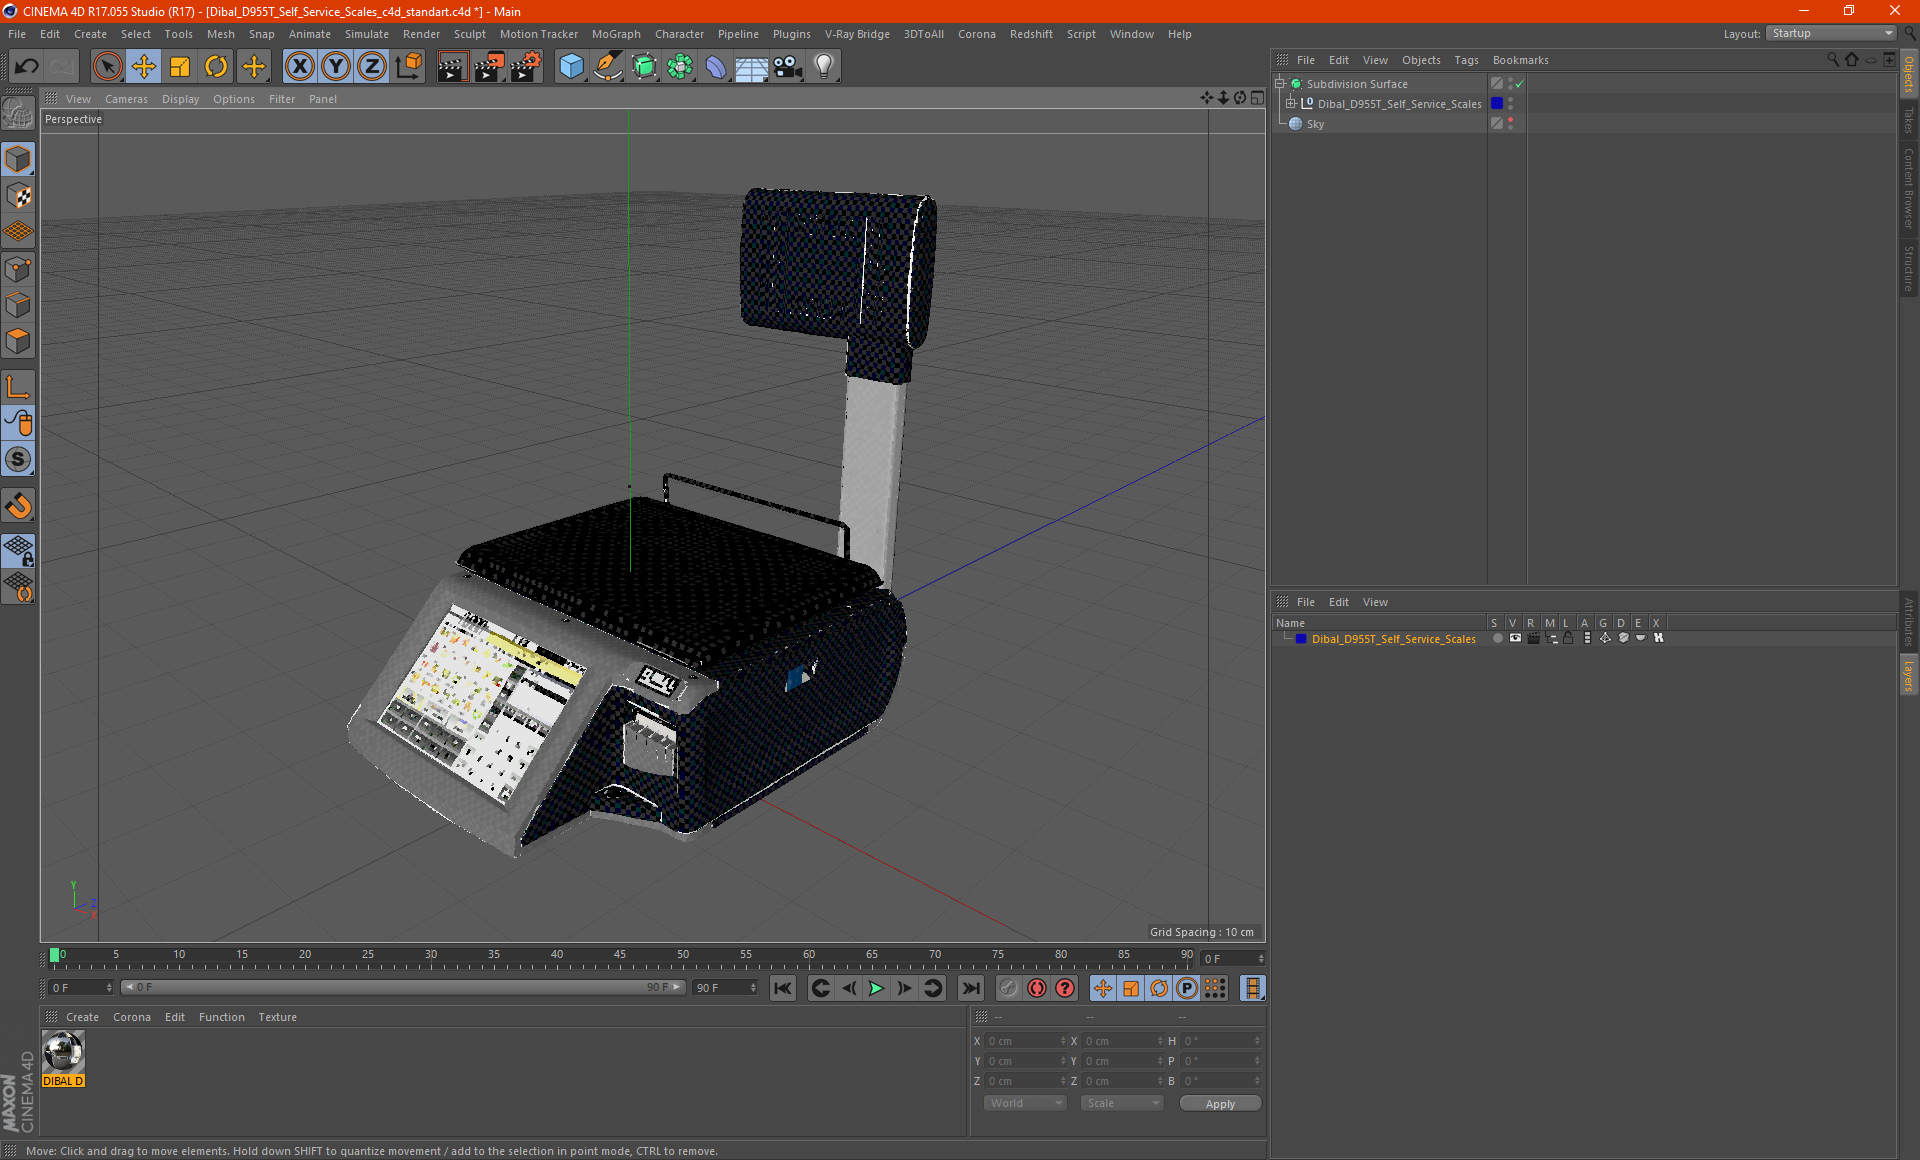Click the timeline range slider bar

point(402,987)
